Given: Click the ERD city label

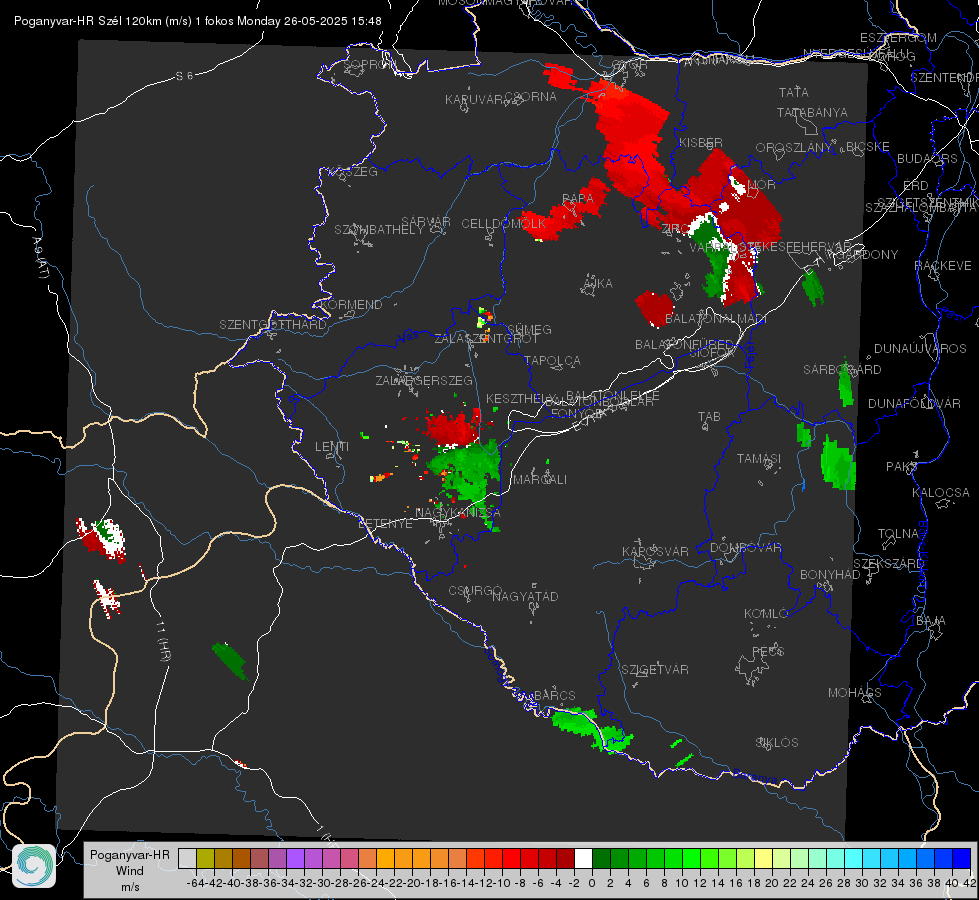Looking at the screenshot, I should coord(916,186).
